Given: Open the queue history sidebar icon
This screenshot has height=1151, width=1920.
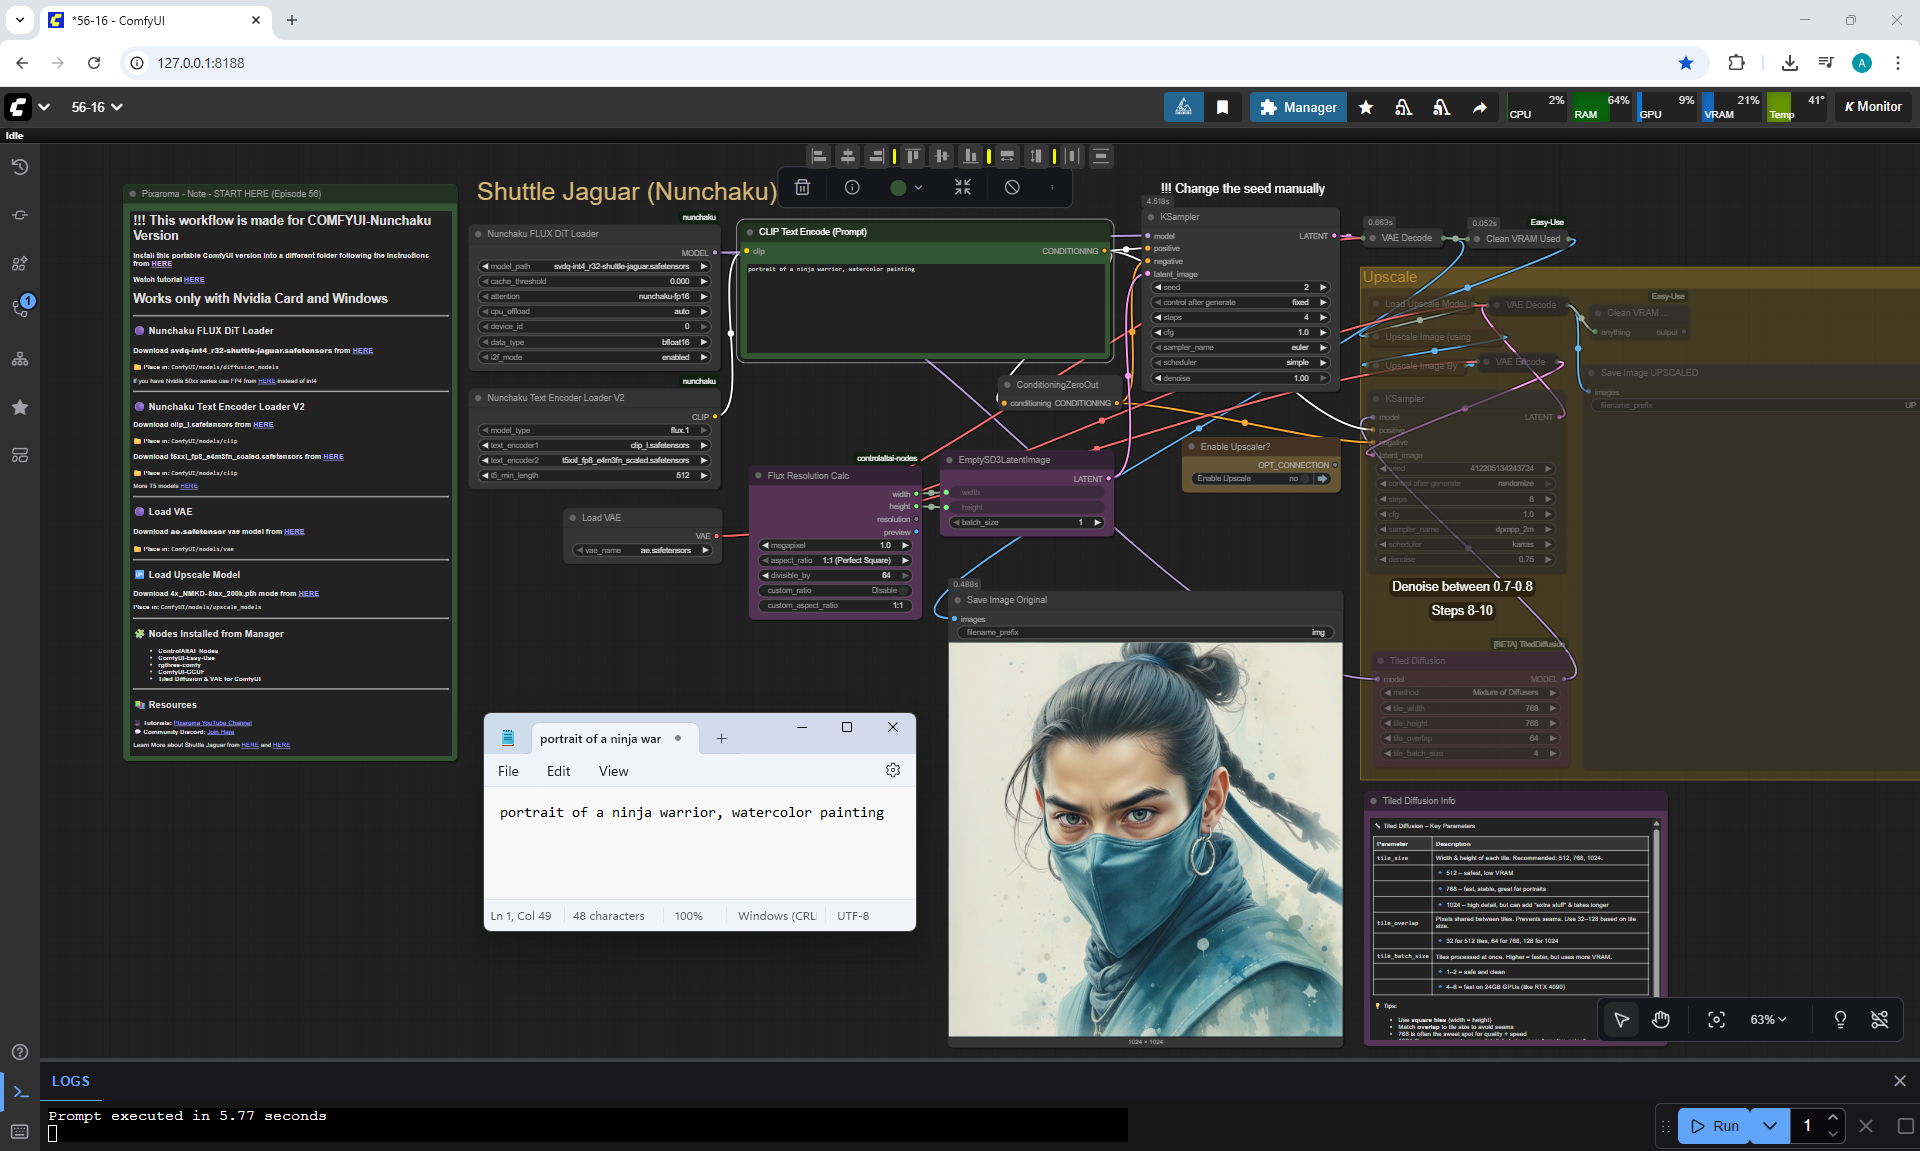Looking at the screenshot, I should (x=20, y=167).
